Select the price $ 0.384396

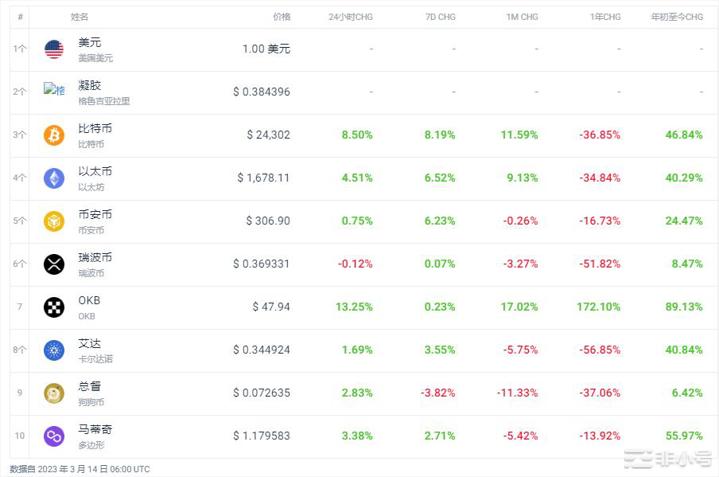pos(261,92)
